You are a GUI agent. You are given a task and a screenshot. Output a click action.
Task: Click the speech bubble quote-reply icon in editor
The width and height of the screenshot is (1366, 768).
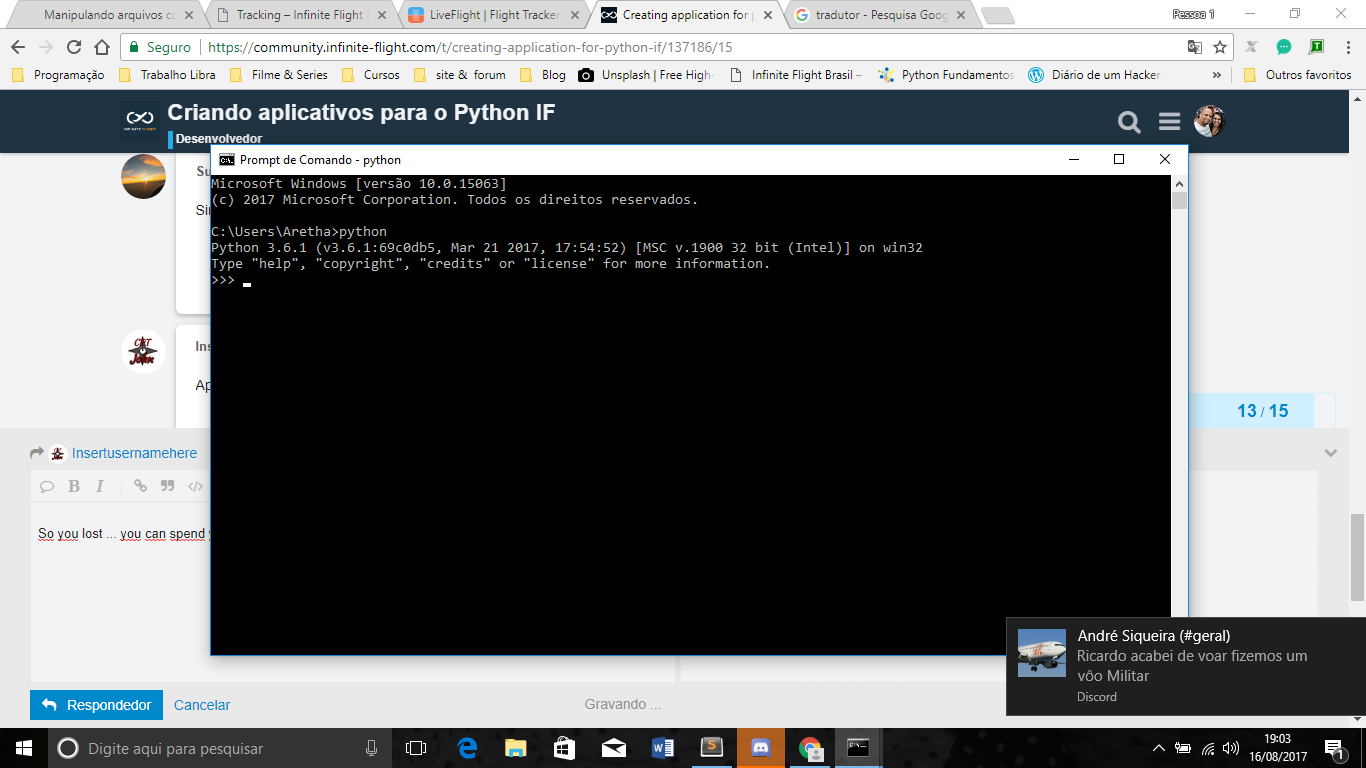click(47, 486)
